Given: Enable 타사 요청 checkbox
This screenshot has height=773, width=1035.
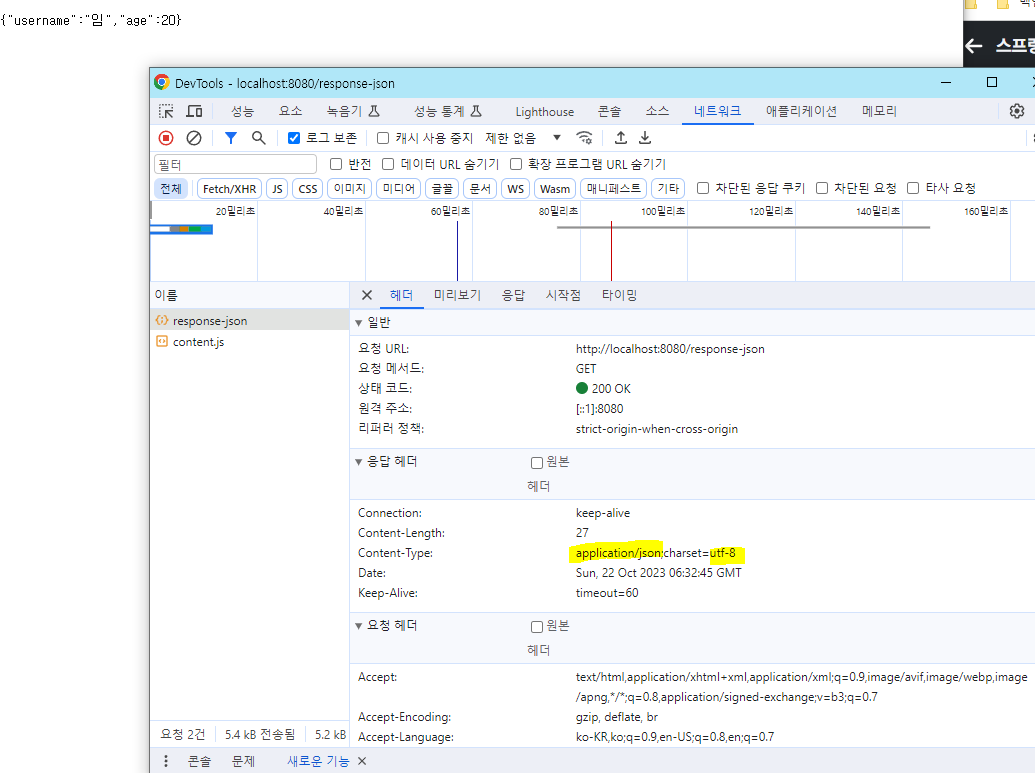Looking at the screenshot, I should coord(913,188).
